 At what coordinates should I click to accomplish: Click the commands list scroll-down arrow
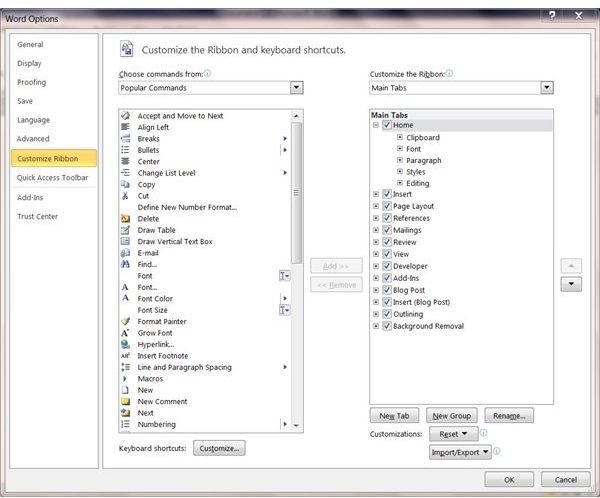point(296,425)
